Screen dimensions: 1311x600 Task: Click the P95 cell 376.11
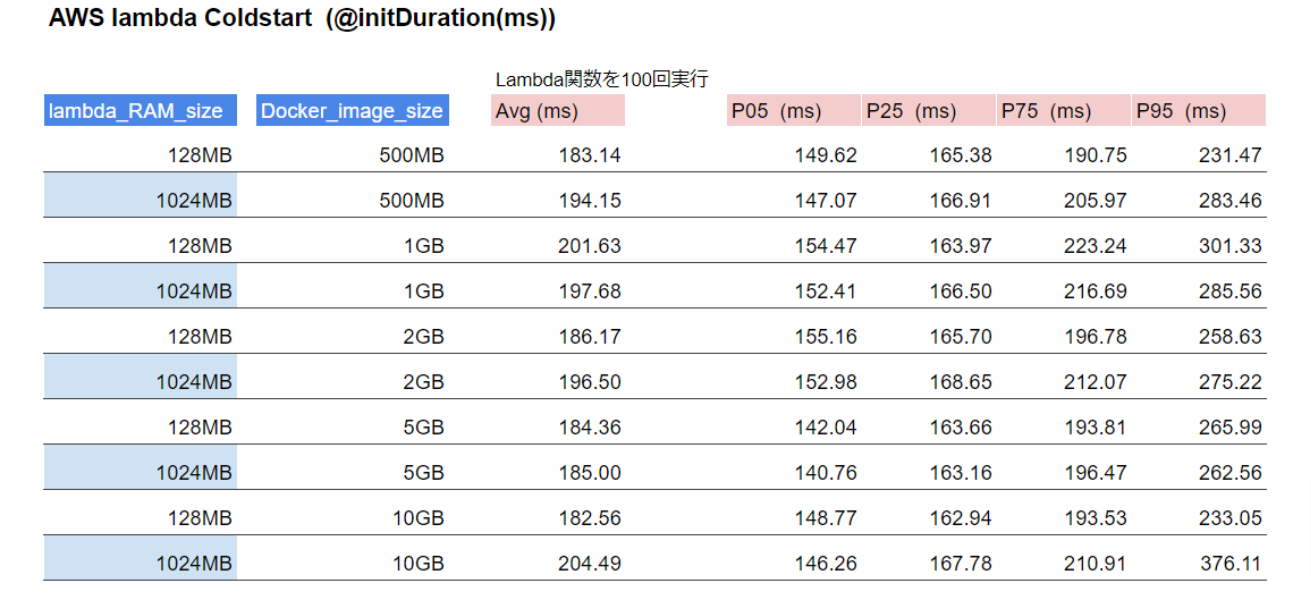click(1230, 564)
